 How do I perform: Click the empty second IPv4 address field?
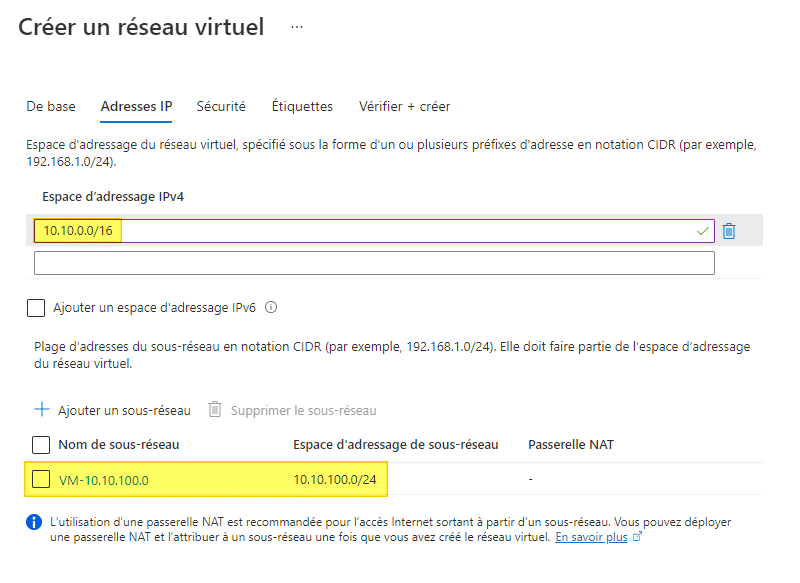pos(374,263)
